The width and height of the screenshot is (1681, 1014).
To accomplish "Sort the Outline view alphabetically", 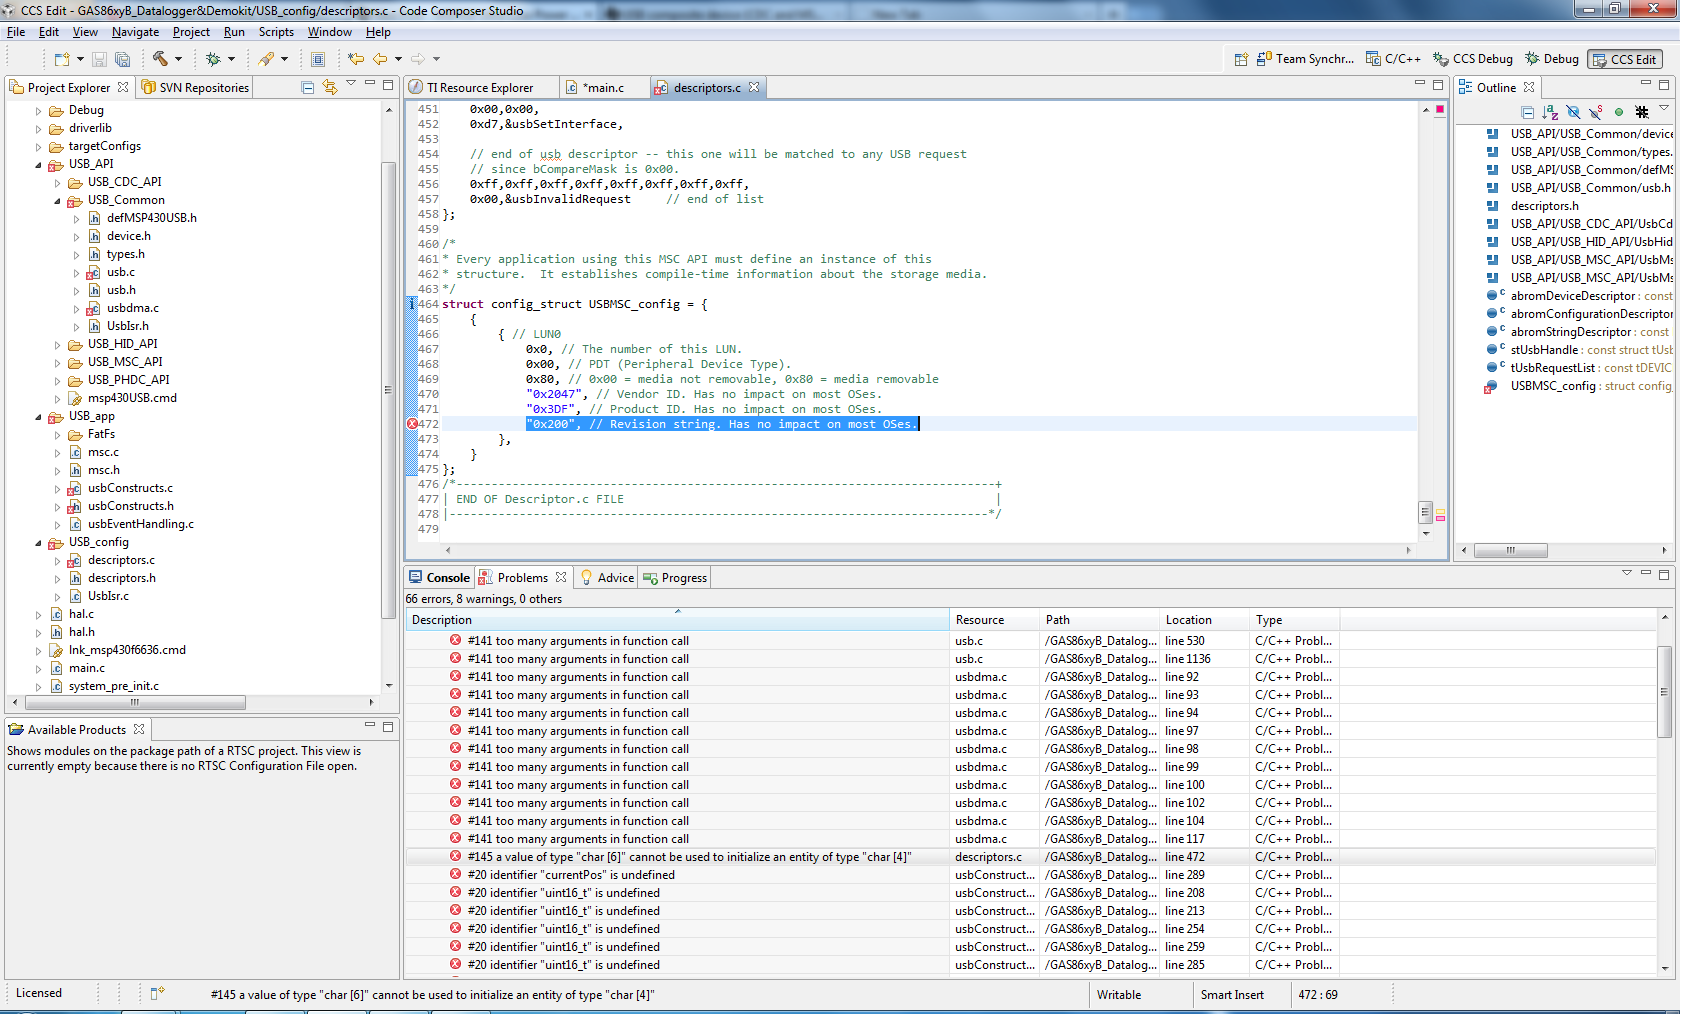I will [x=1551, y=112].
